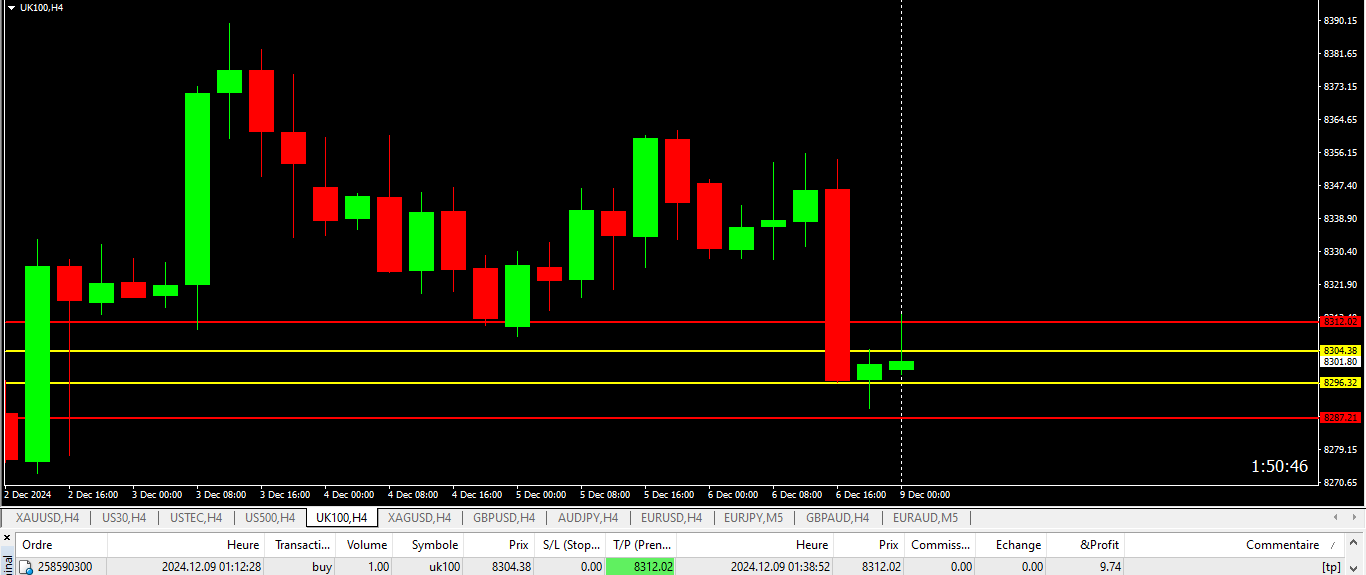The image size is (1366, 575).
Task: Click the 8390.15 price scale value
Action: (x=1340, y=21)
